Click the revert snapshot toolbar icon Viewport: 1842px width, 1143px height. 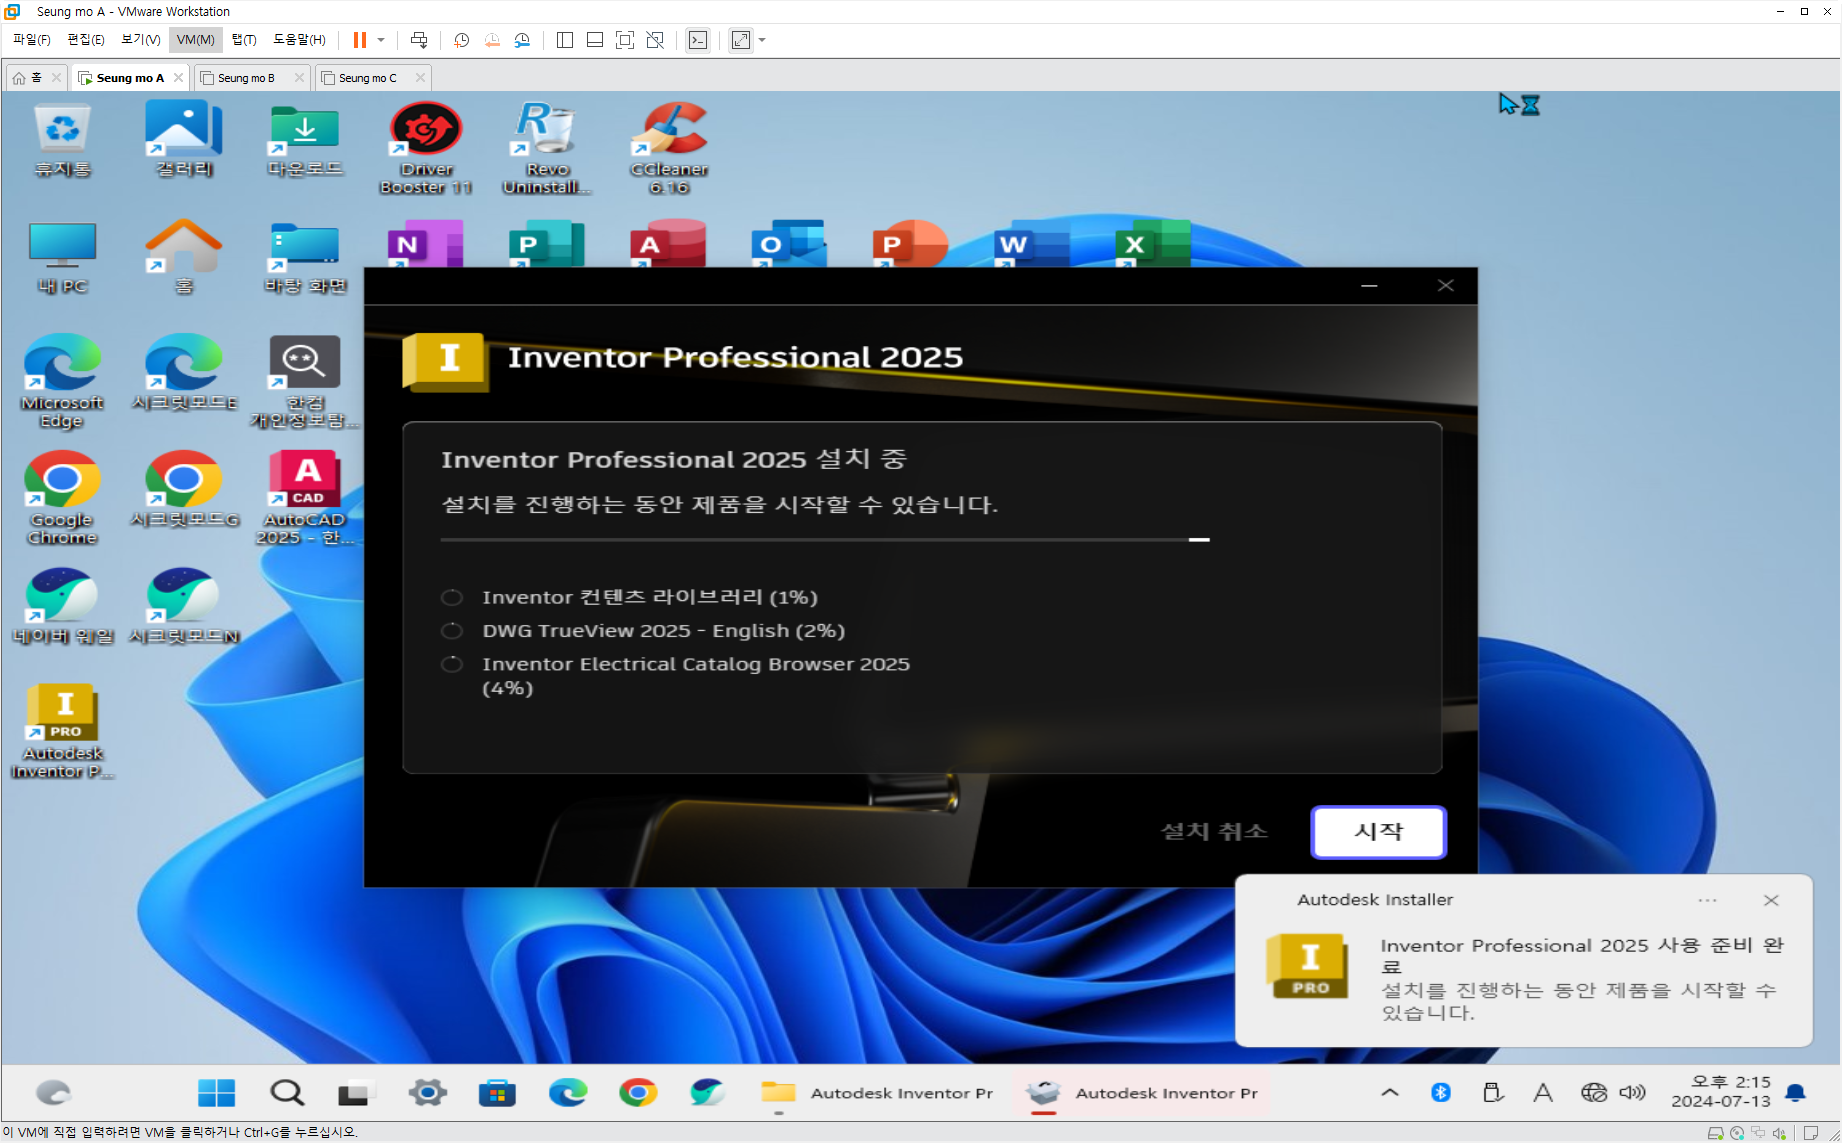tap(492, 40)
